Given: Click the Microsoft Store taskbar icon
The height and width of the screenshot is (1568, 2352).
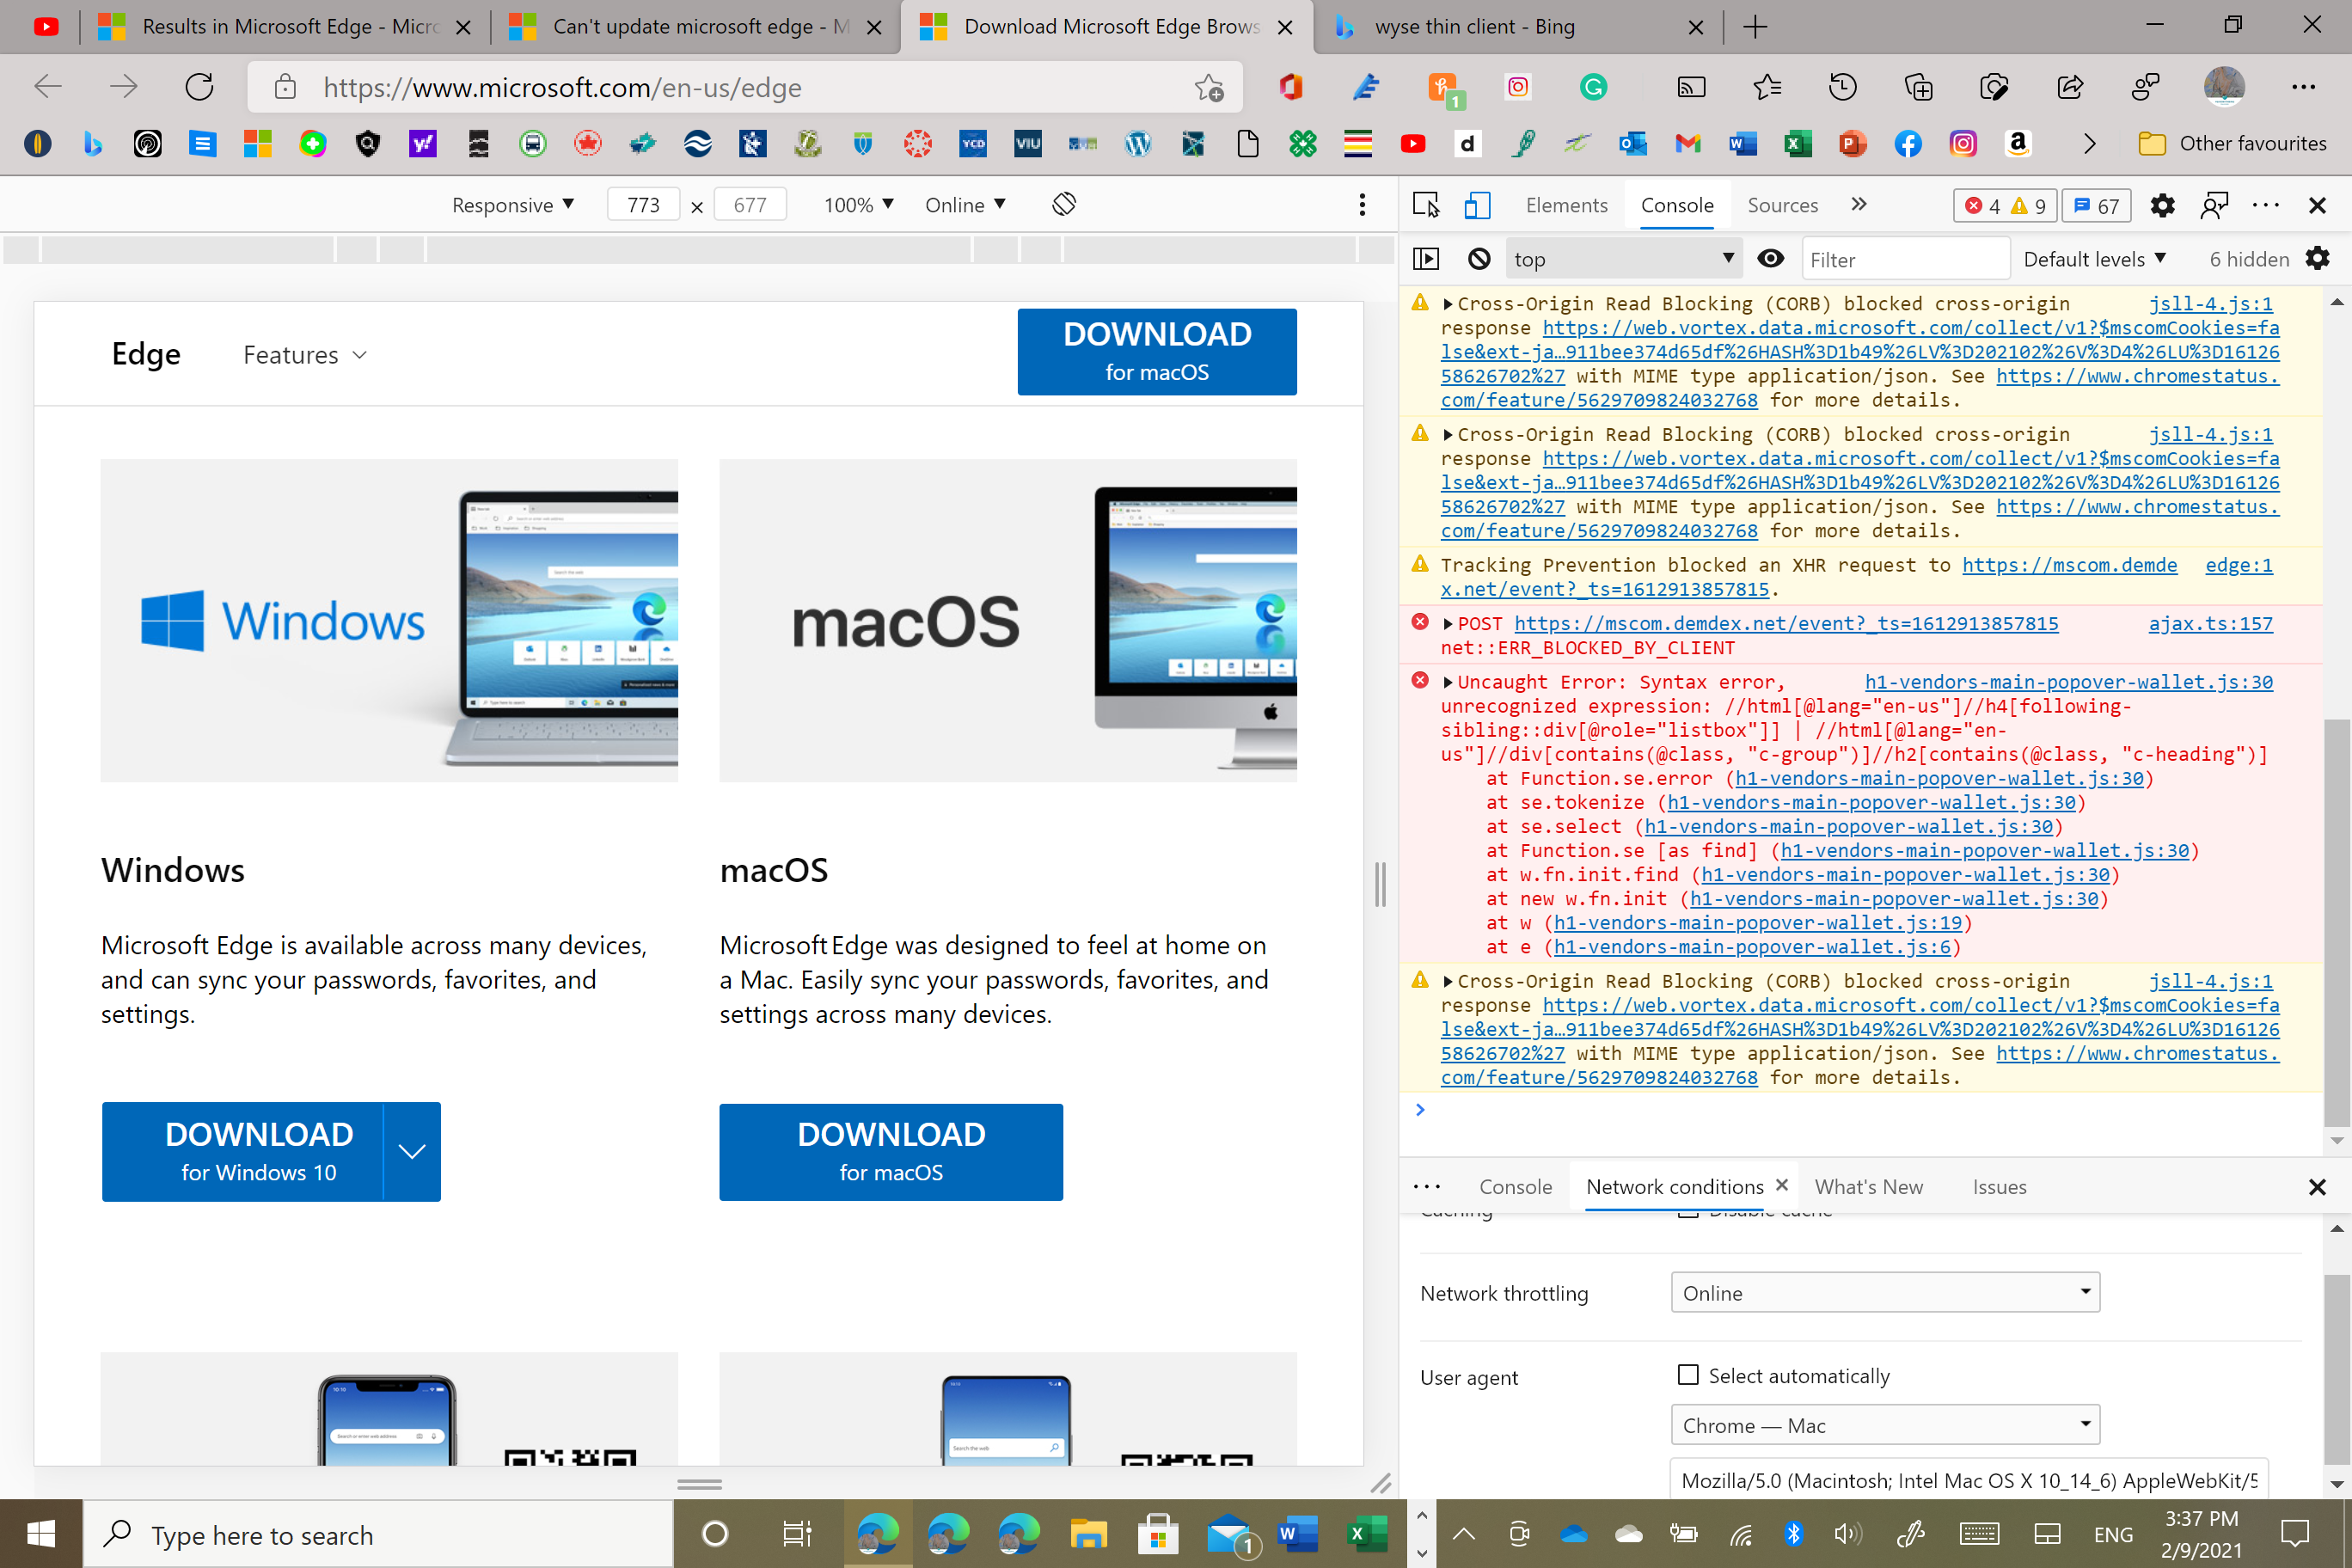Looking at the screenshot, I should (x=1157, y=1533).
